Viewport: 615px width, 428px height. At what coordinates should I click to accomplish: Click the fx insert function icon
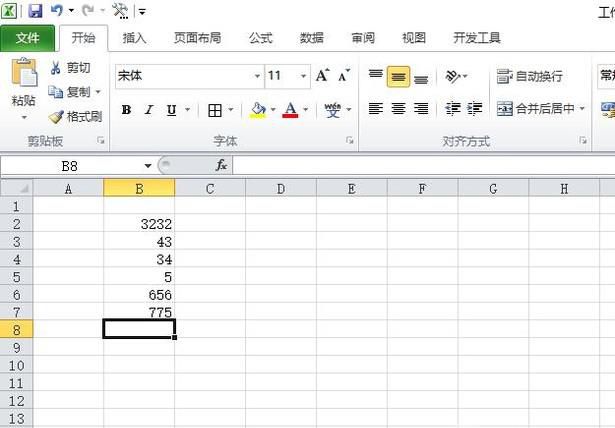click(x=221, y=166)
